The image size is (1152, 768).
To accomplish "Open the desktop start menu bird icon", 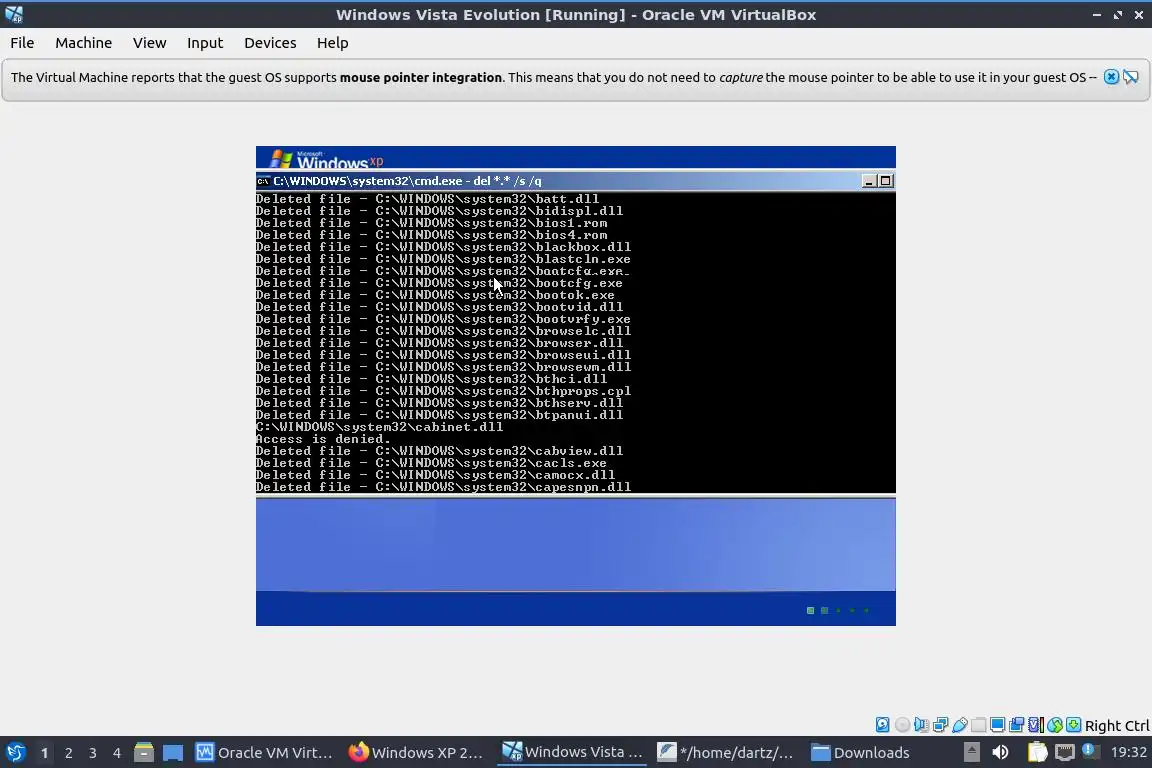I will pos(15,753).
